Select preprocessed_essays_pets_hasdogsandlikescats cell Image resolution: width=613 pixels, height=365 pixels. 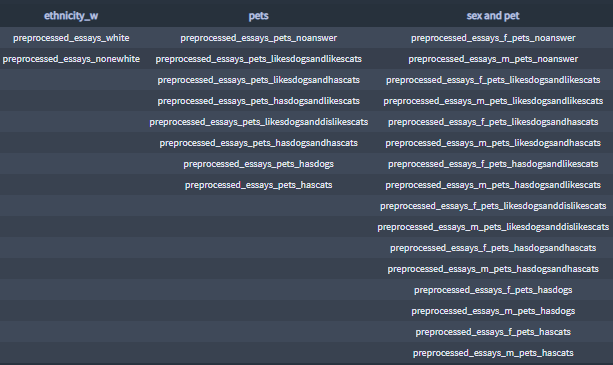tap(258, 101)
